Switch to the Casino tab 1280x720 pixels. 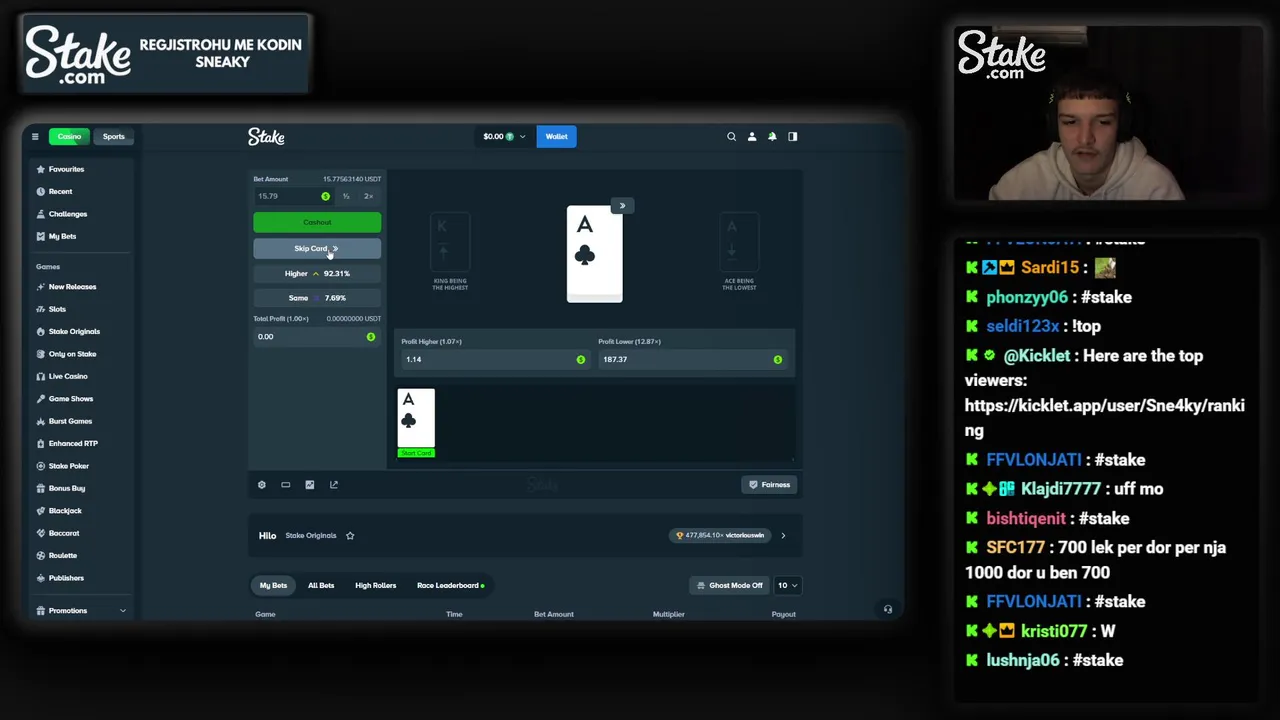[x=69, y=136]
